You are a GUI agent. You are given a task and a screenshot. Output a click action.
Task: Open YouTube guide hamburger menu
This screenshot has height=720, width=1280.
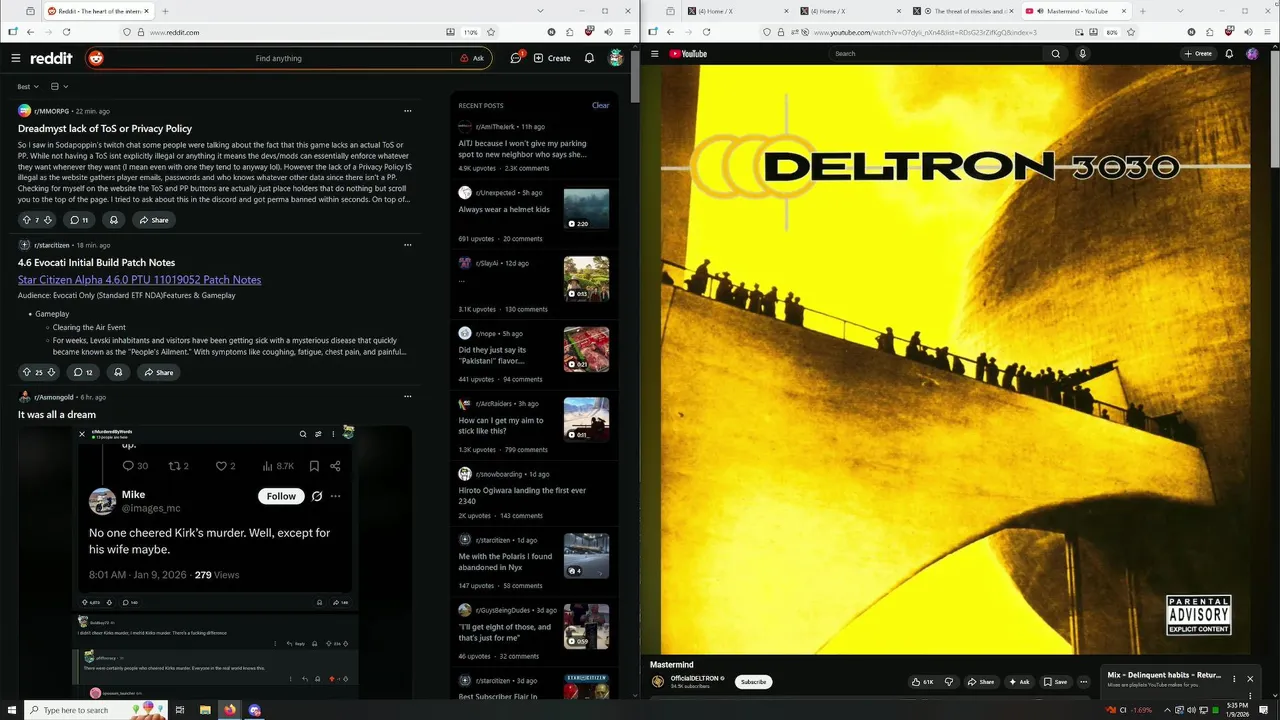tap(655, 53)
